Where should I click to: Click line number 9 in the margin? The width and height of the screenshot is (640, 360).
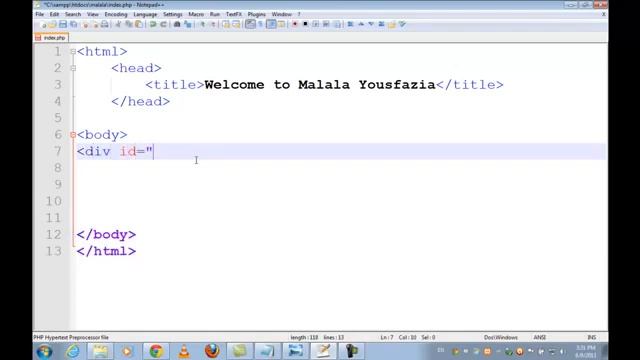click(x=58, y=184)
